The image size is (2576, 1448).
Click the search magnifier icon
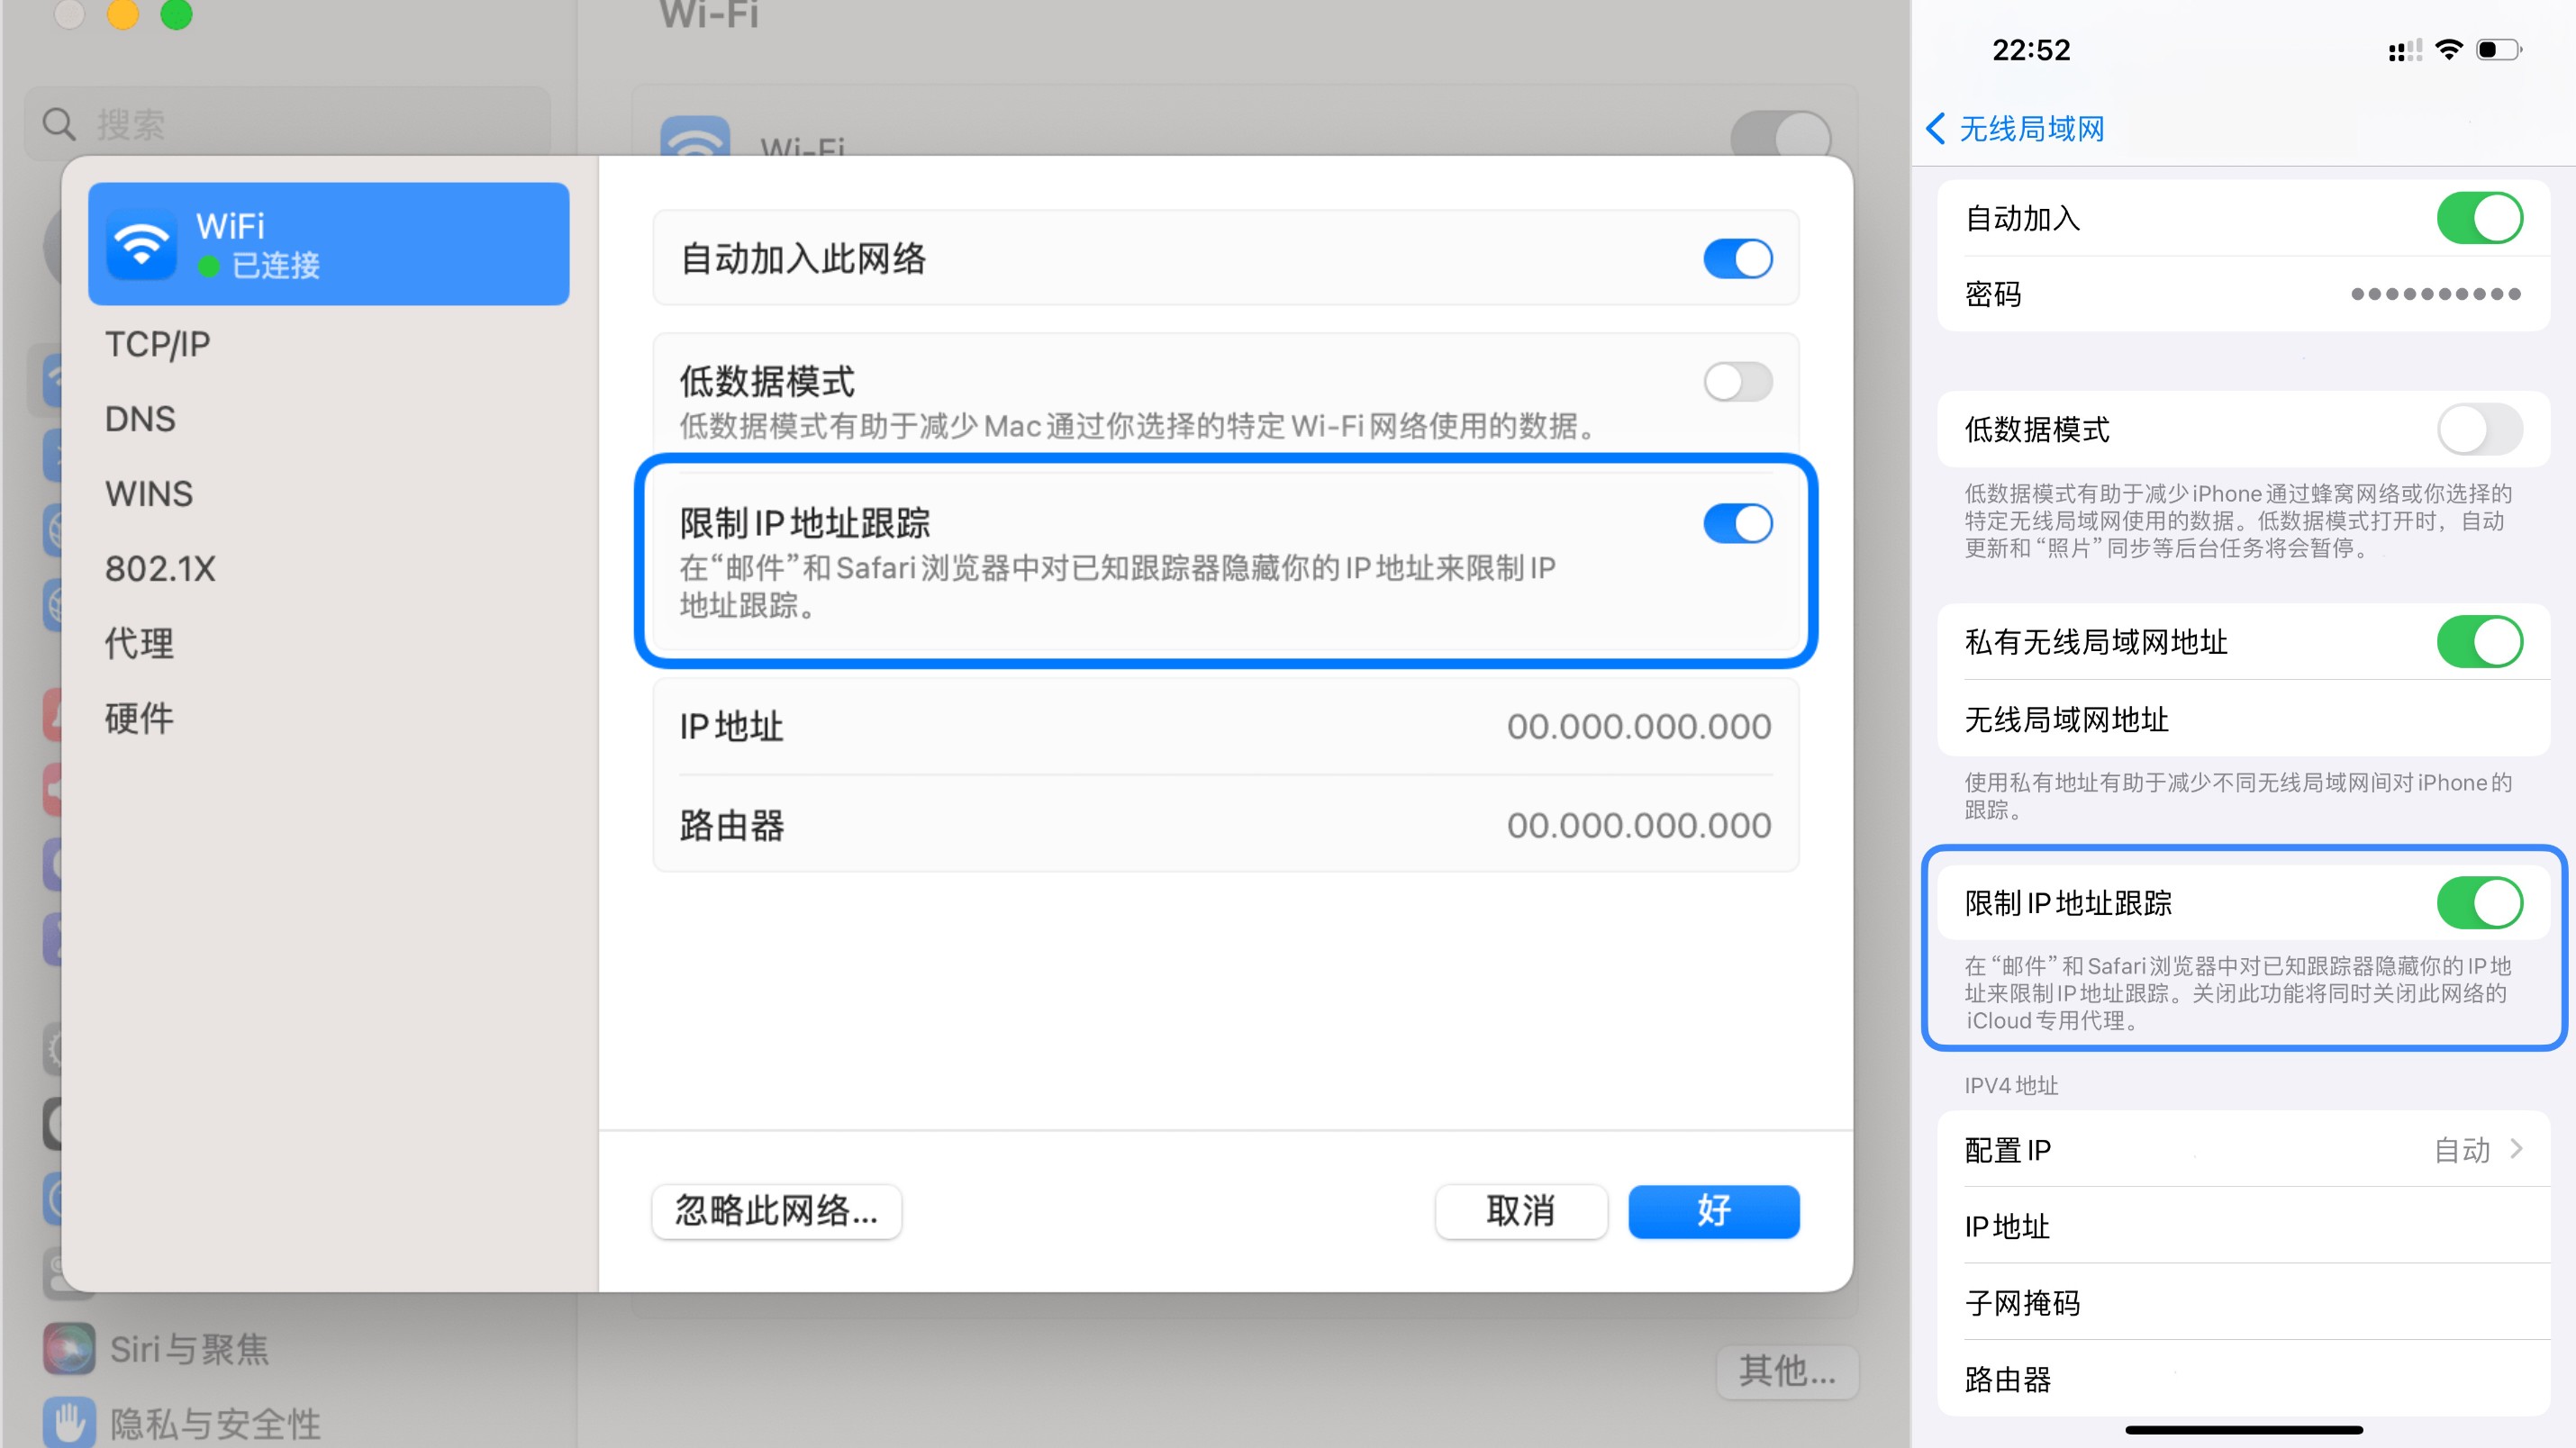(x=59, y=125)
